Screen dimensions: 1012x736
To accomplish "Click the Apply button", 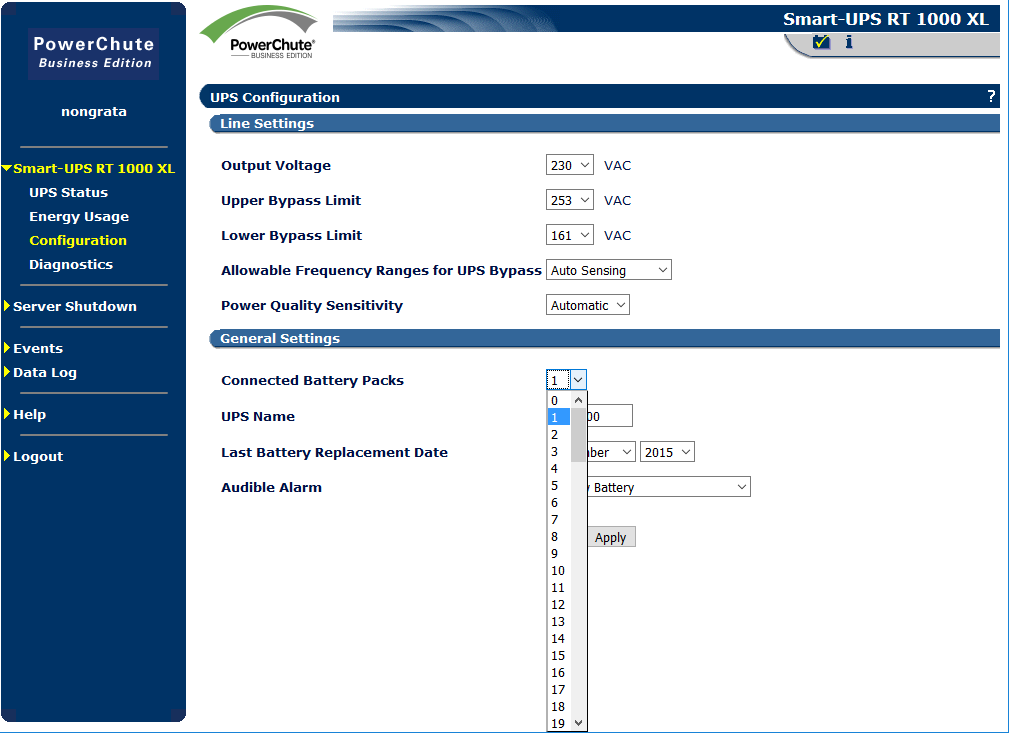I will (x=611, y=537).
